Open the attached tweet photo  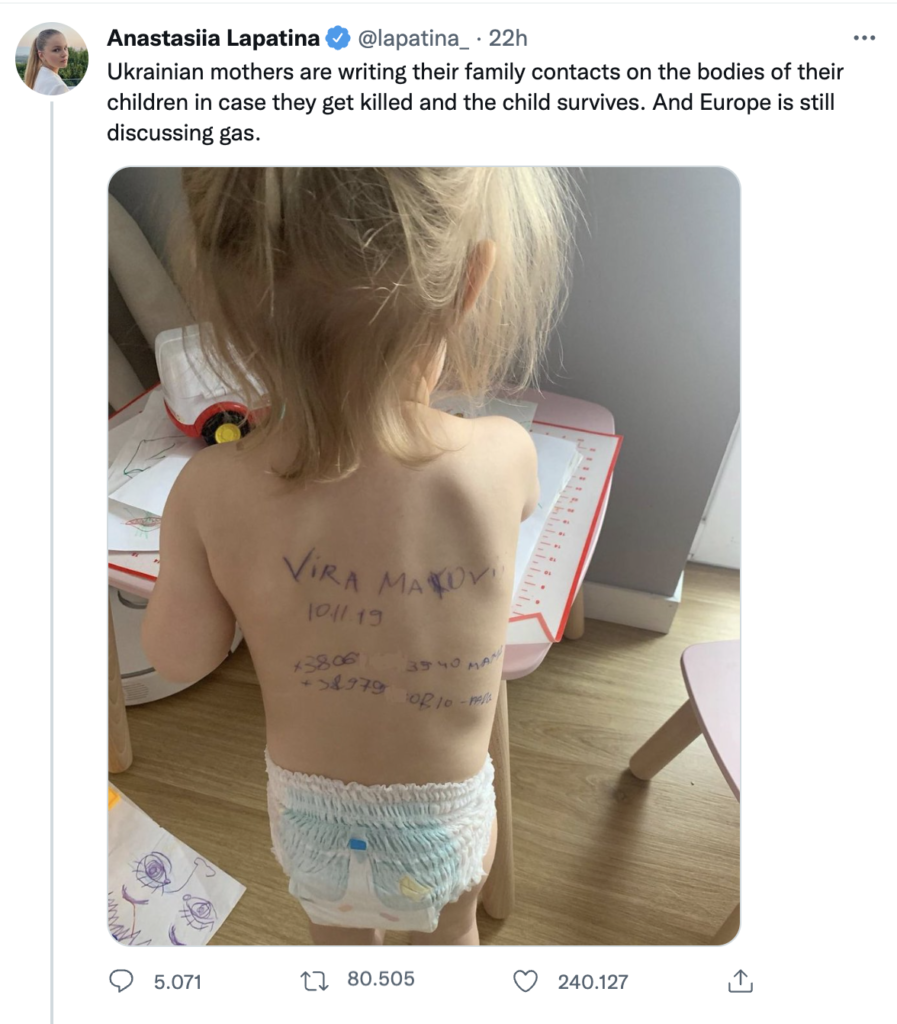click(424, 556)
